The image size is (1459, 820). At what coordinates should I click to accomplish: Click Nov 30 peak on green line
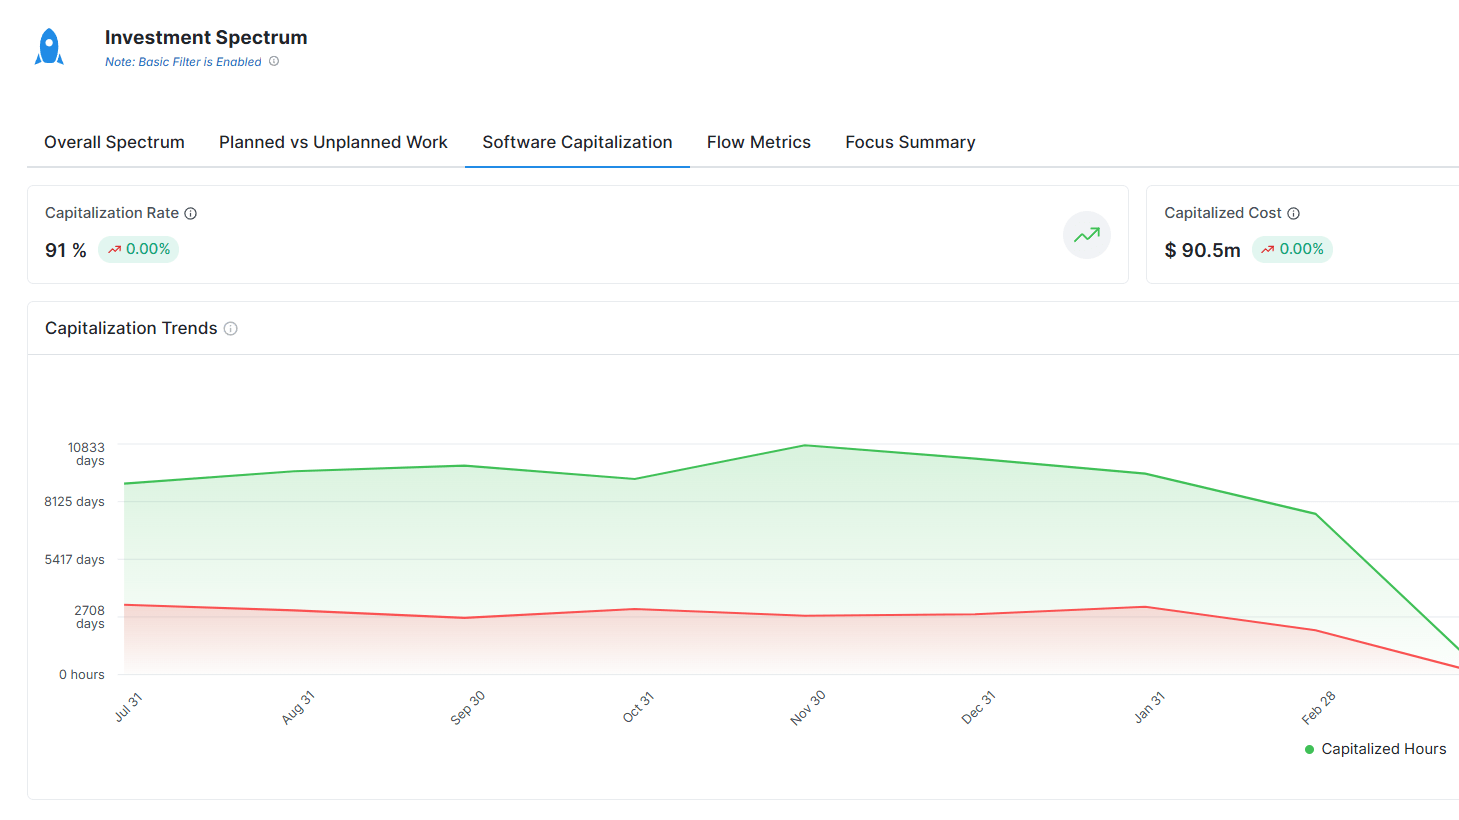click(x=805, y=445)
